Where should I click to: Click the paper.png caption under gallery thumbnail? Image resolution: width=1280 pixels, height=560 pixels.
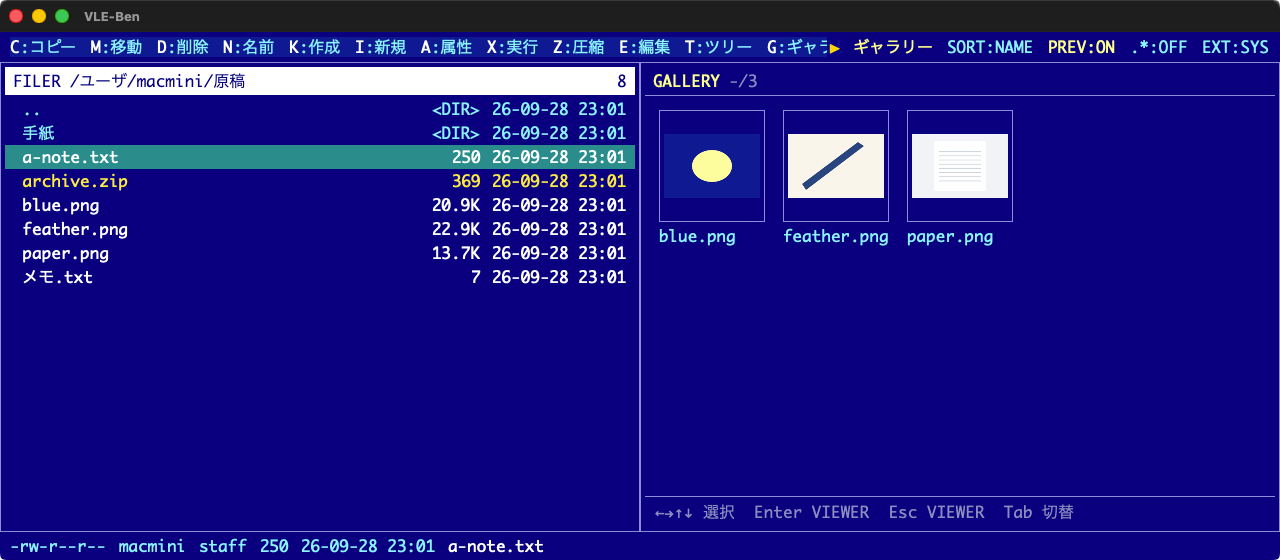coord(950,237)
